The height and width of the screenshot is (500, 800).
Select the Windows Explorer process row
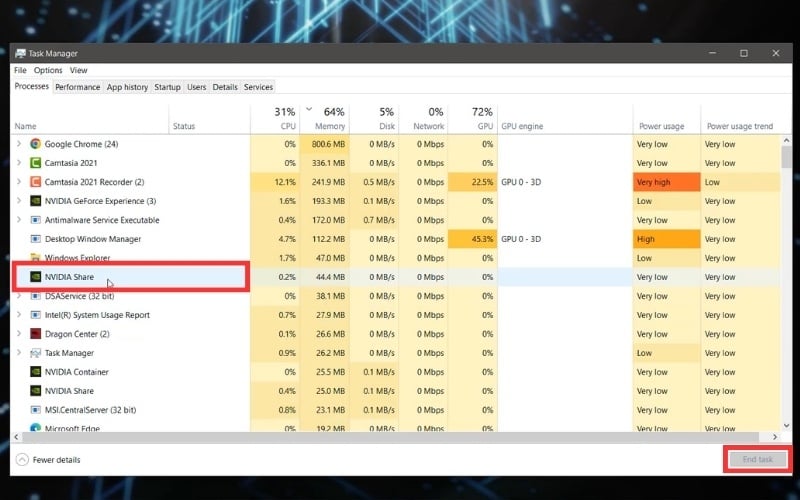point(395,258)
